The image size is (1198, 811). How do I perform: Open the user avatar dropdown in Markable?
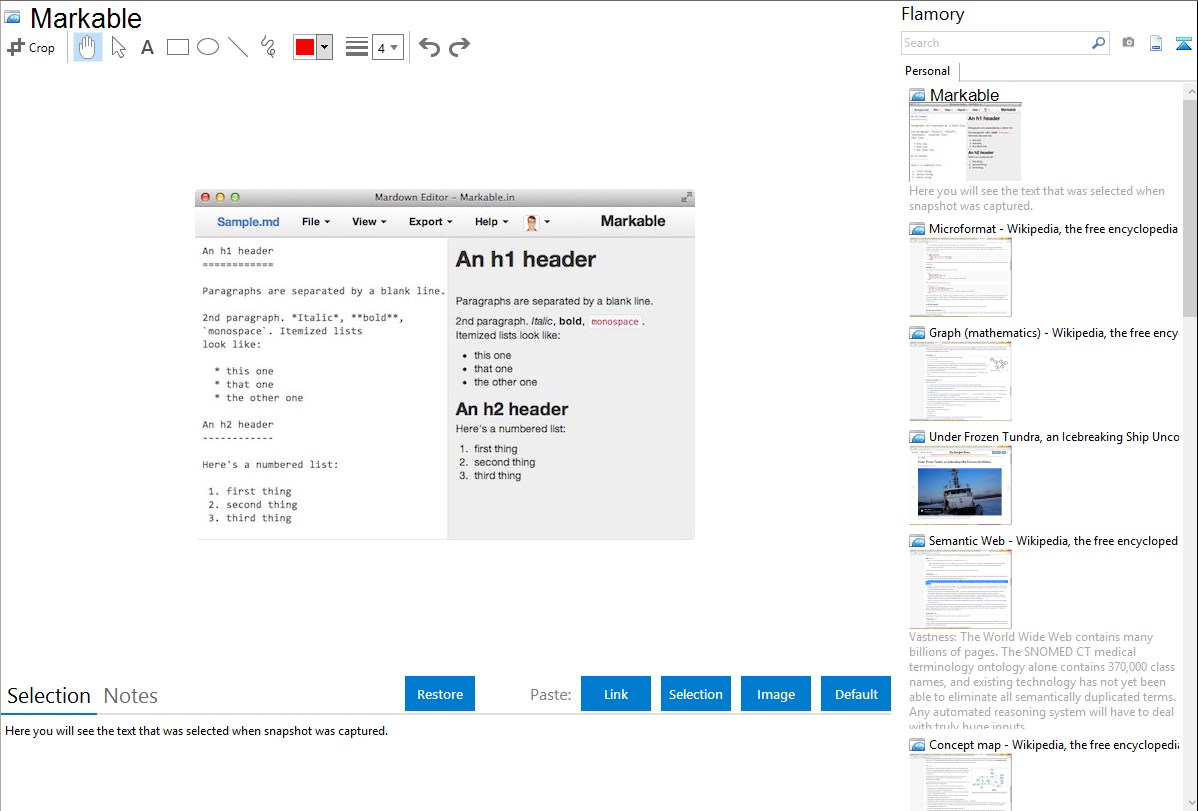tap(537, 222)
